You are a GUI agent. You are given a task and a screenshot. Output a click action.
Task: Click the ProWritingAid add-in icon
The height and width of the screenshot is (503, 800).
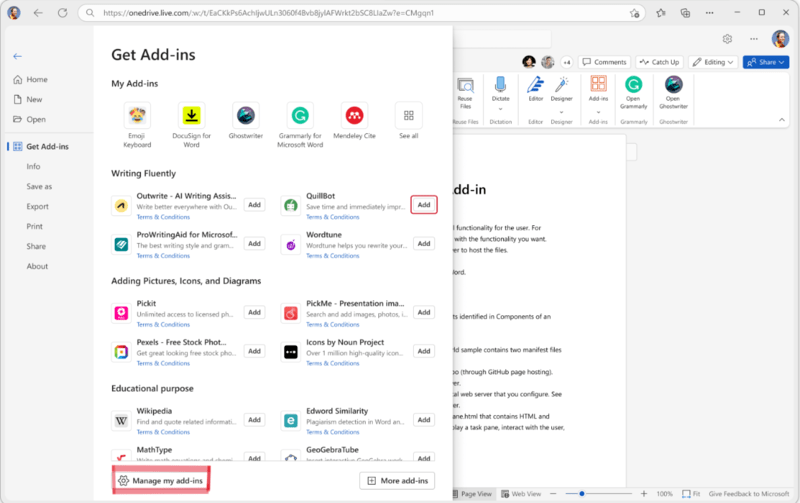pos(121,244)
